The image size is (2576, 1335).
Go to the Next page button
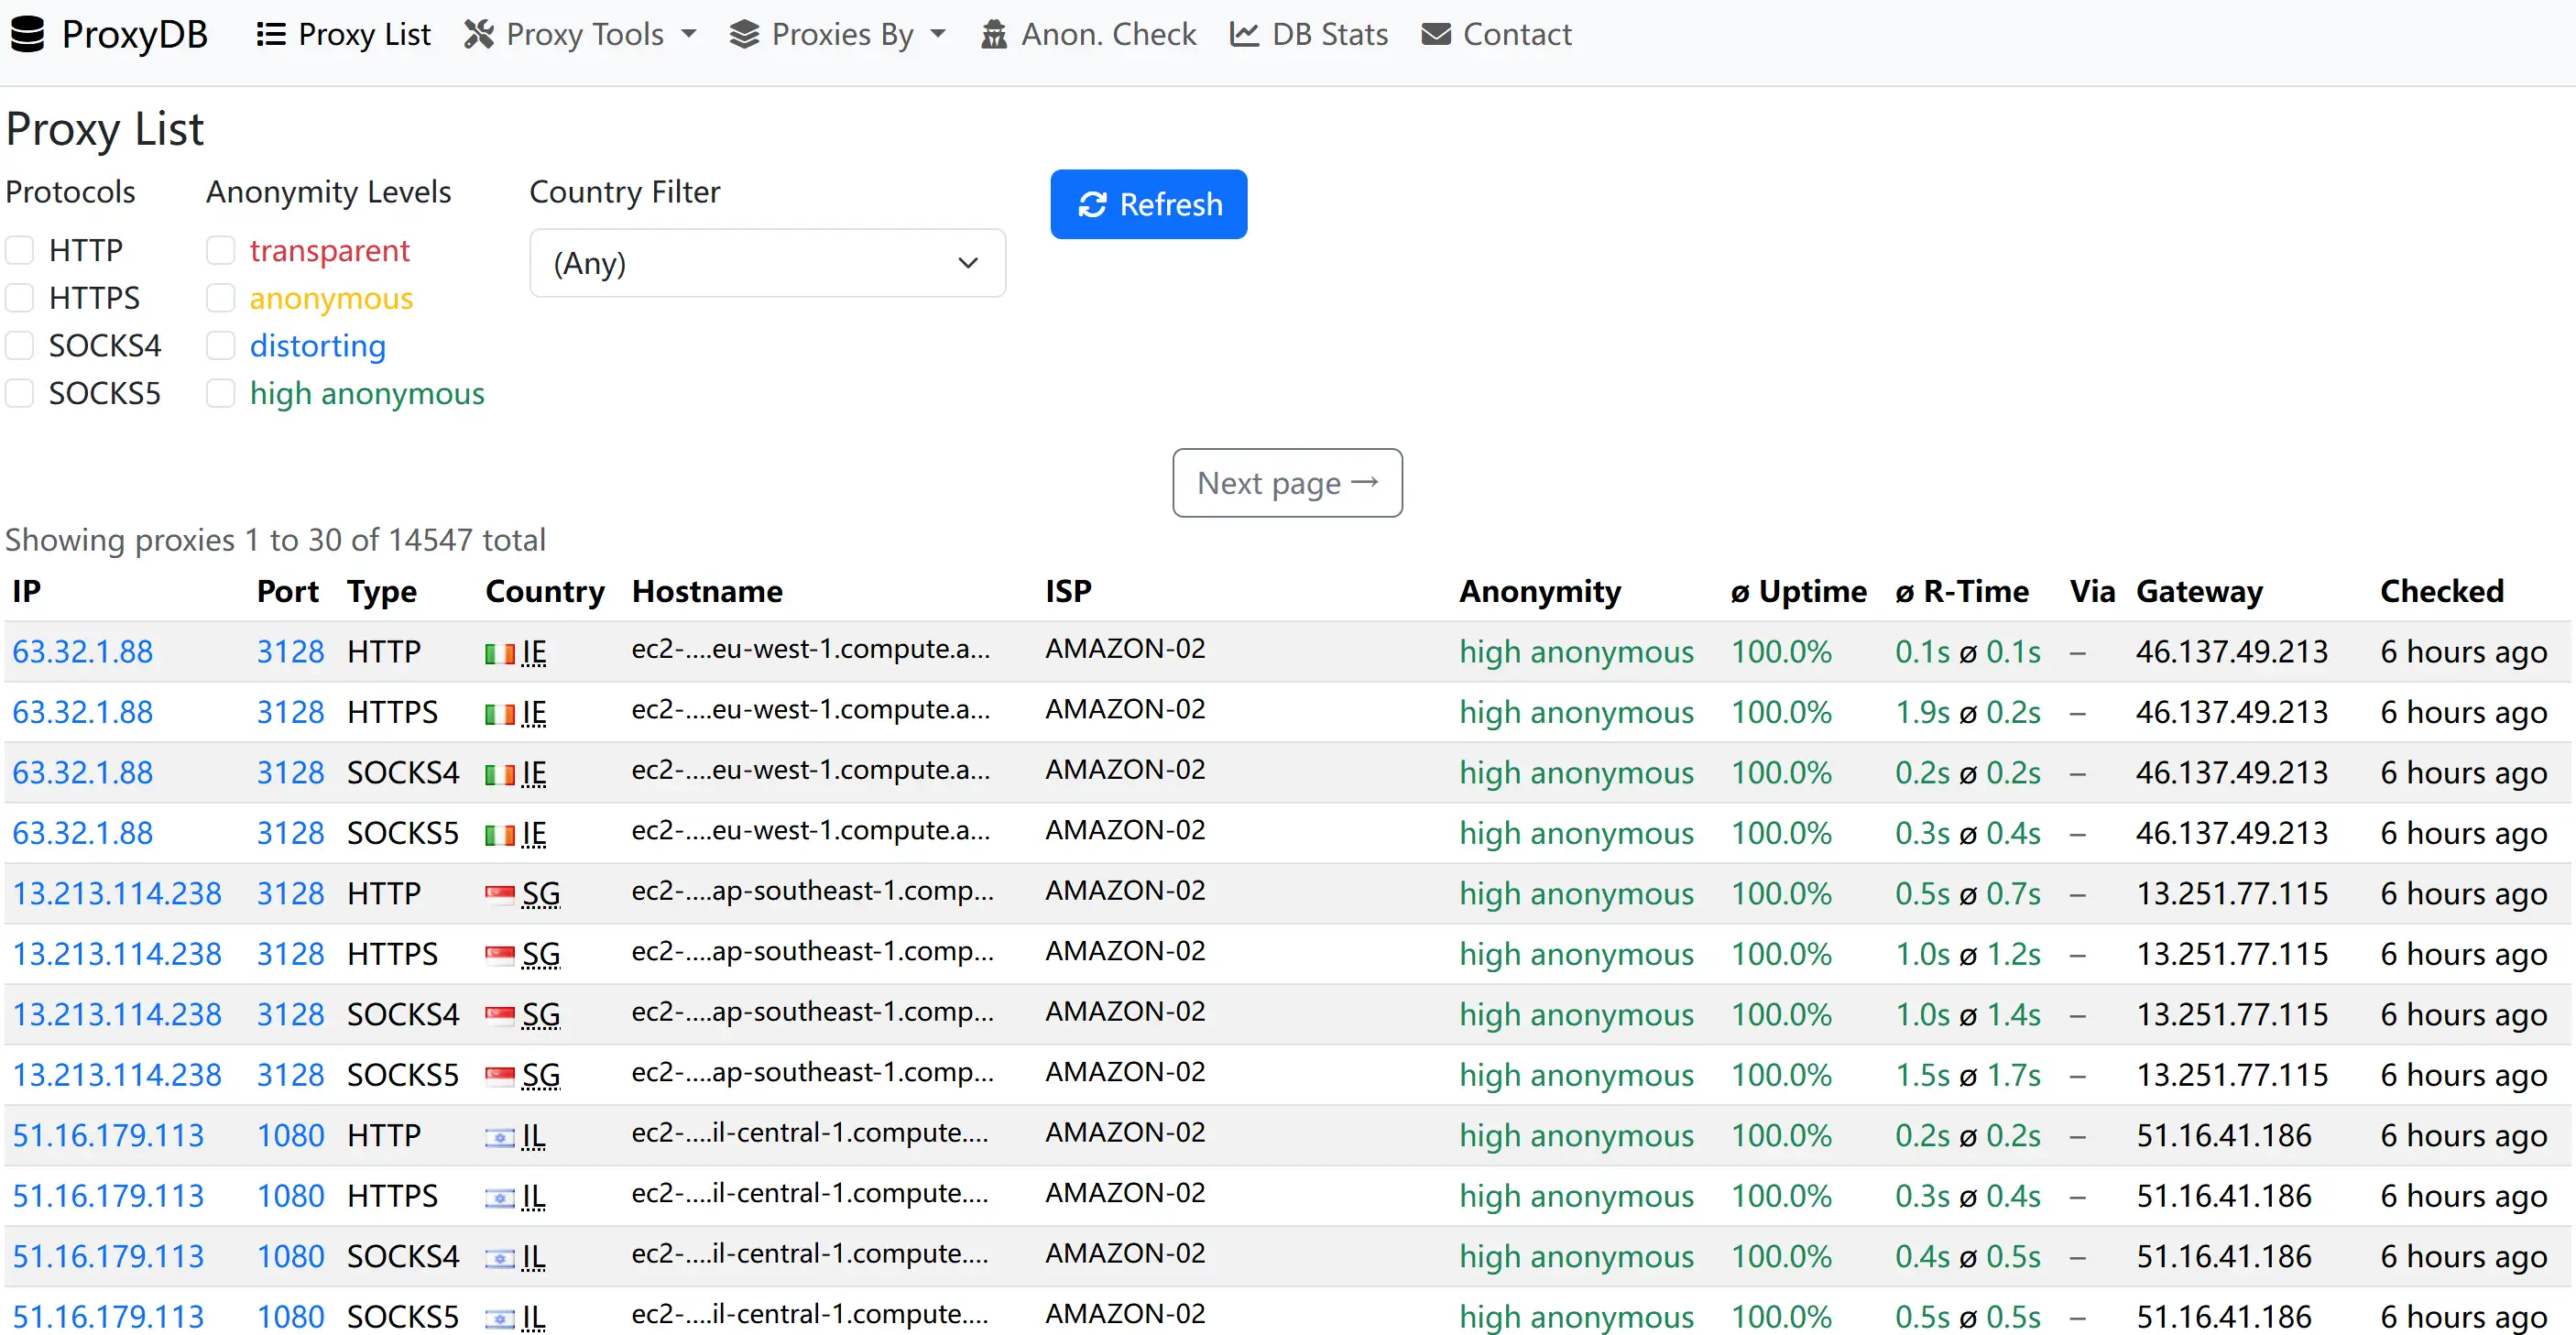click(x=1286, y=483)
